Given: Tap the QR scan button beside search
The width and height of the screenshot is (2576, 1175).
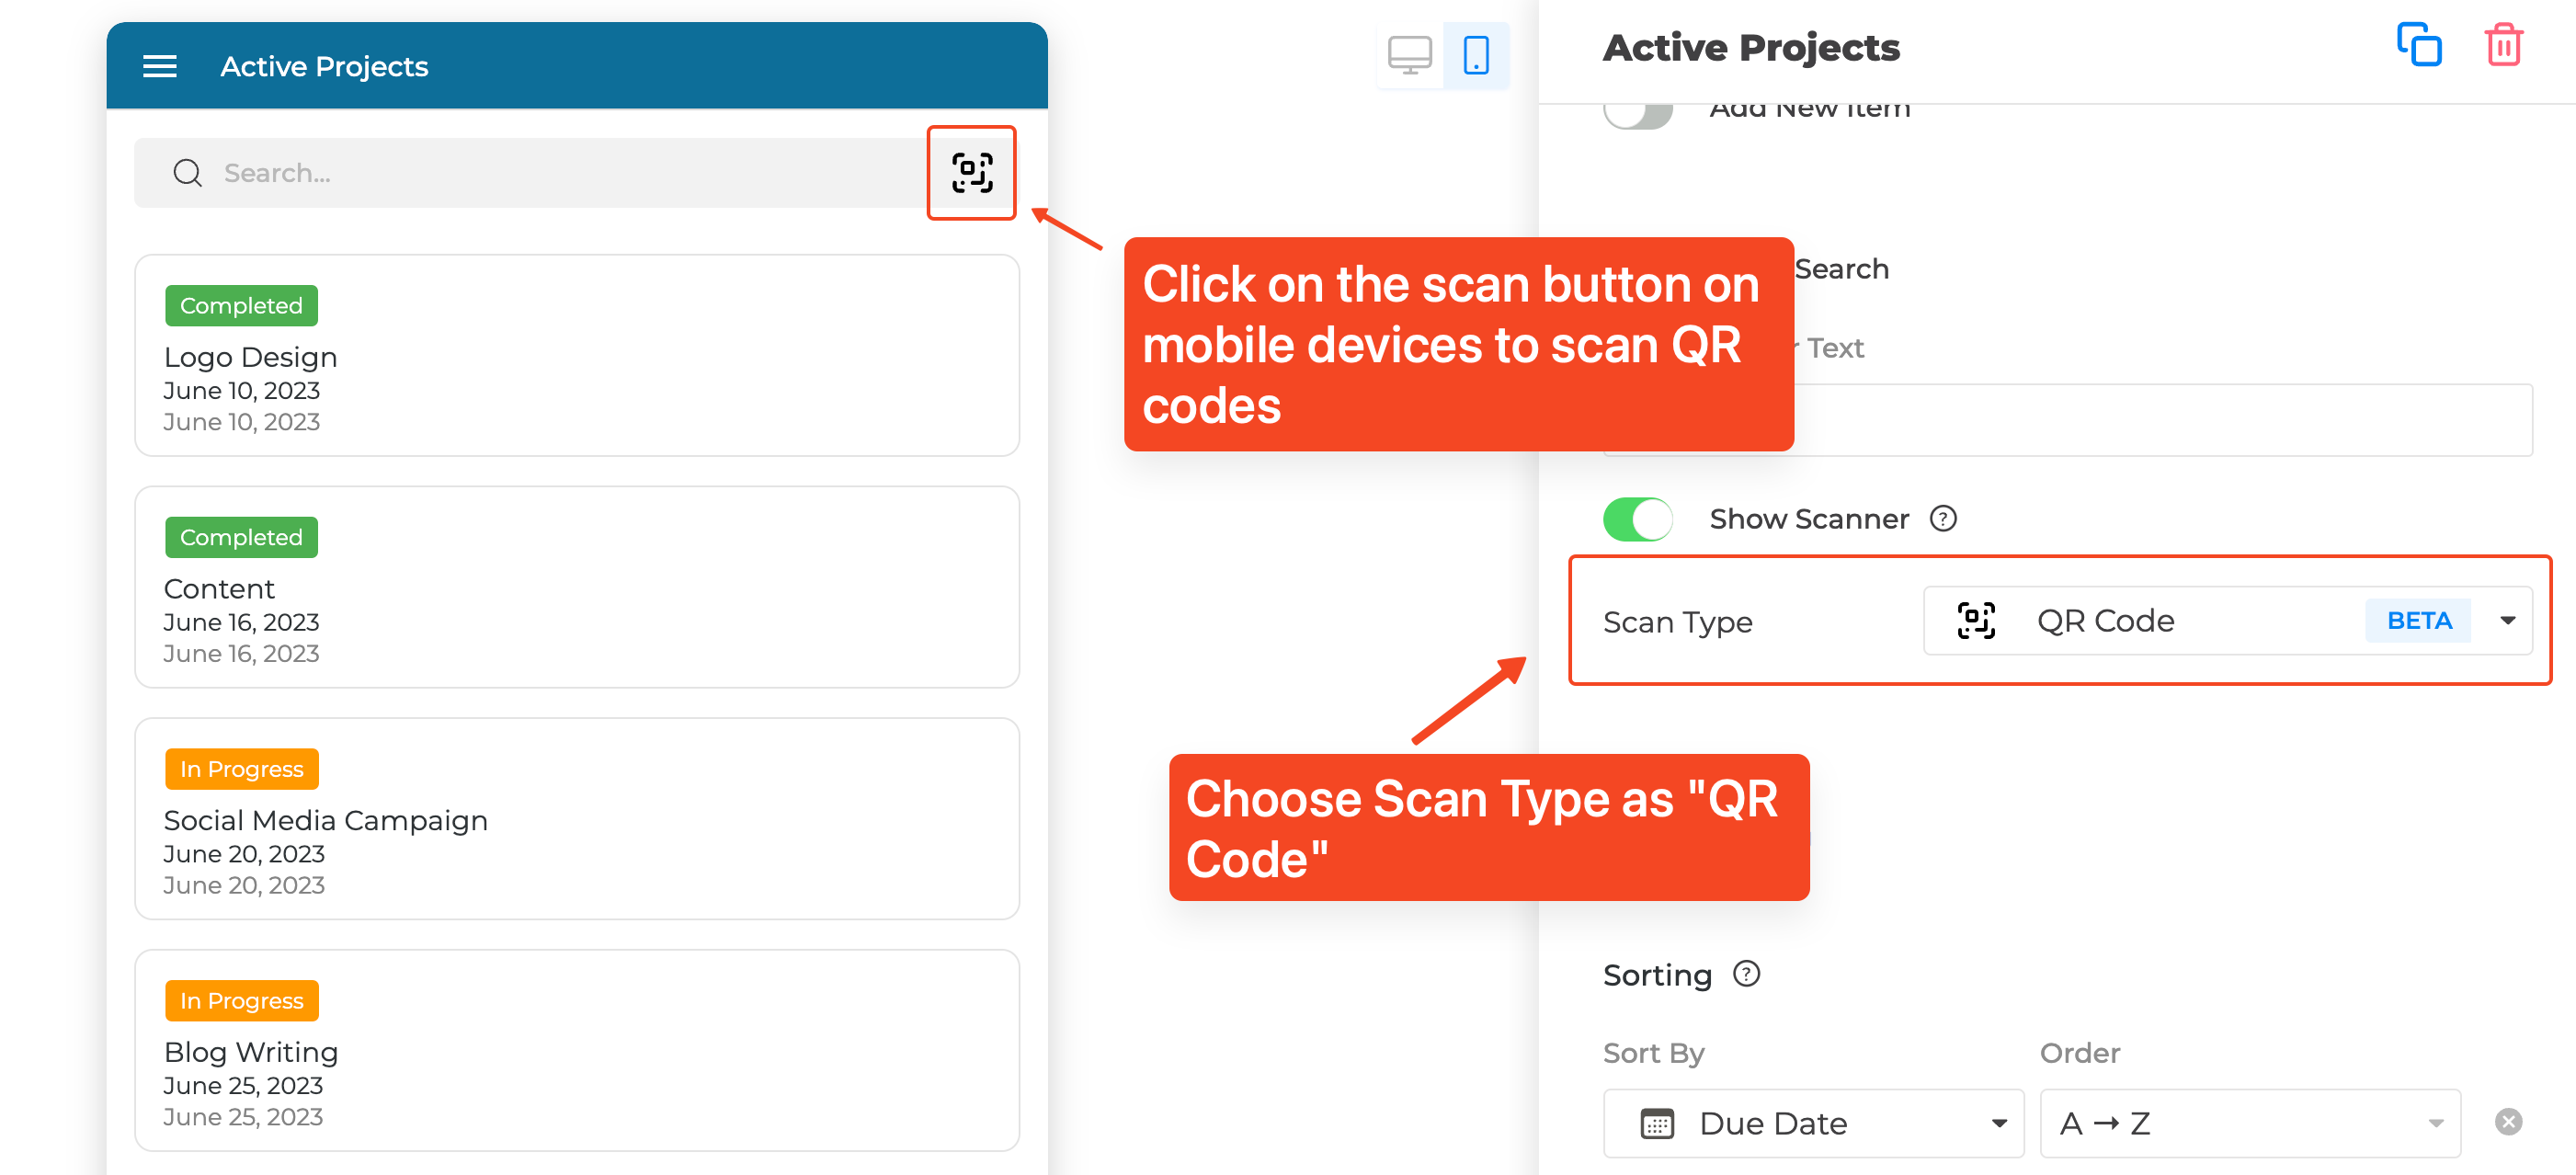Looking at the screenshot, I should click(x=971, y=172).
